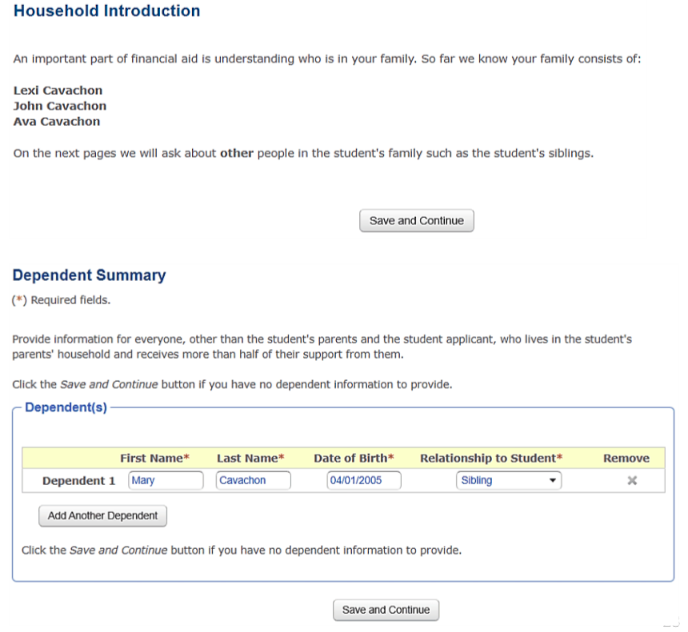
Task: Click Add Another Dependent
Action: pyautogui.click(x=103, y=516)
